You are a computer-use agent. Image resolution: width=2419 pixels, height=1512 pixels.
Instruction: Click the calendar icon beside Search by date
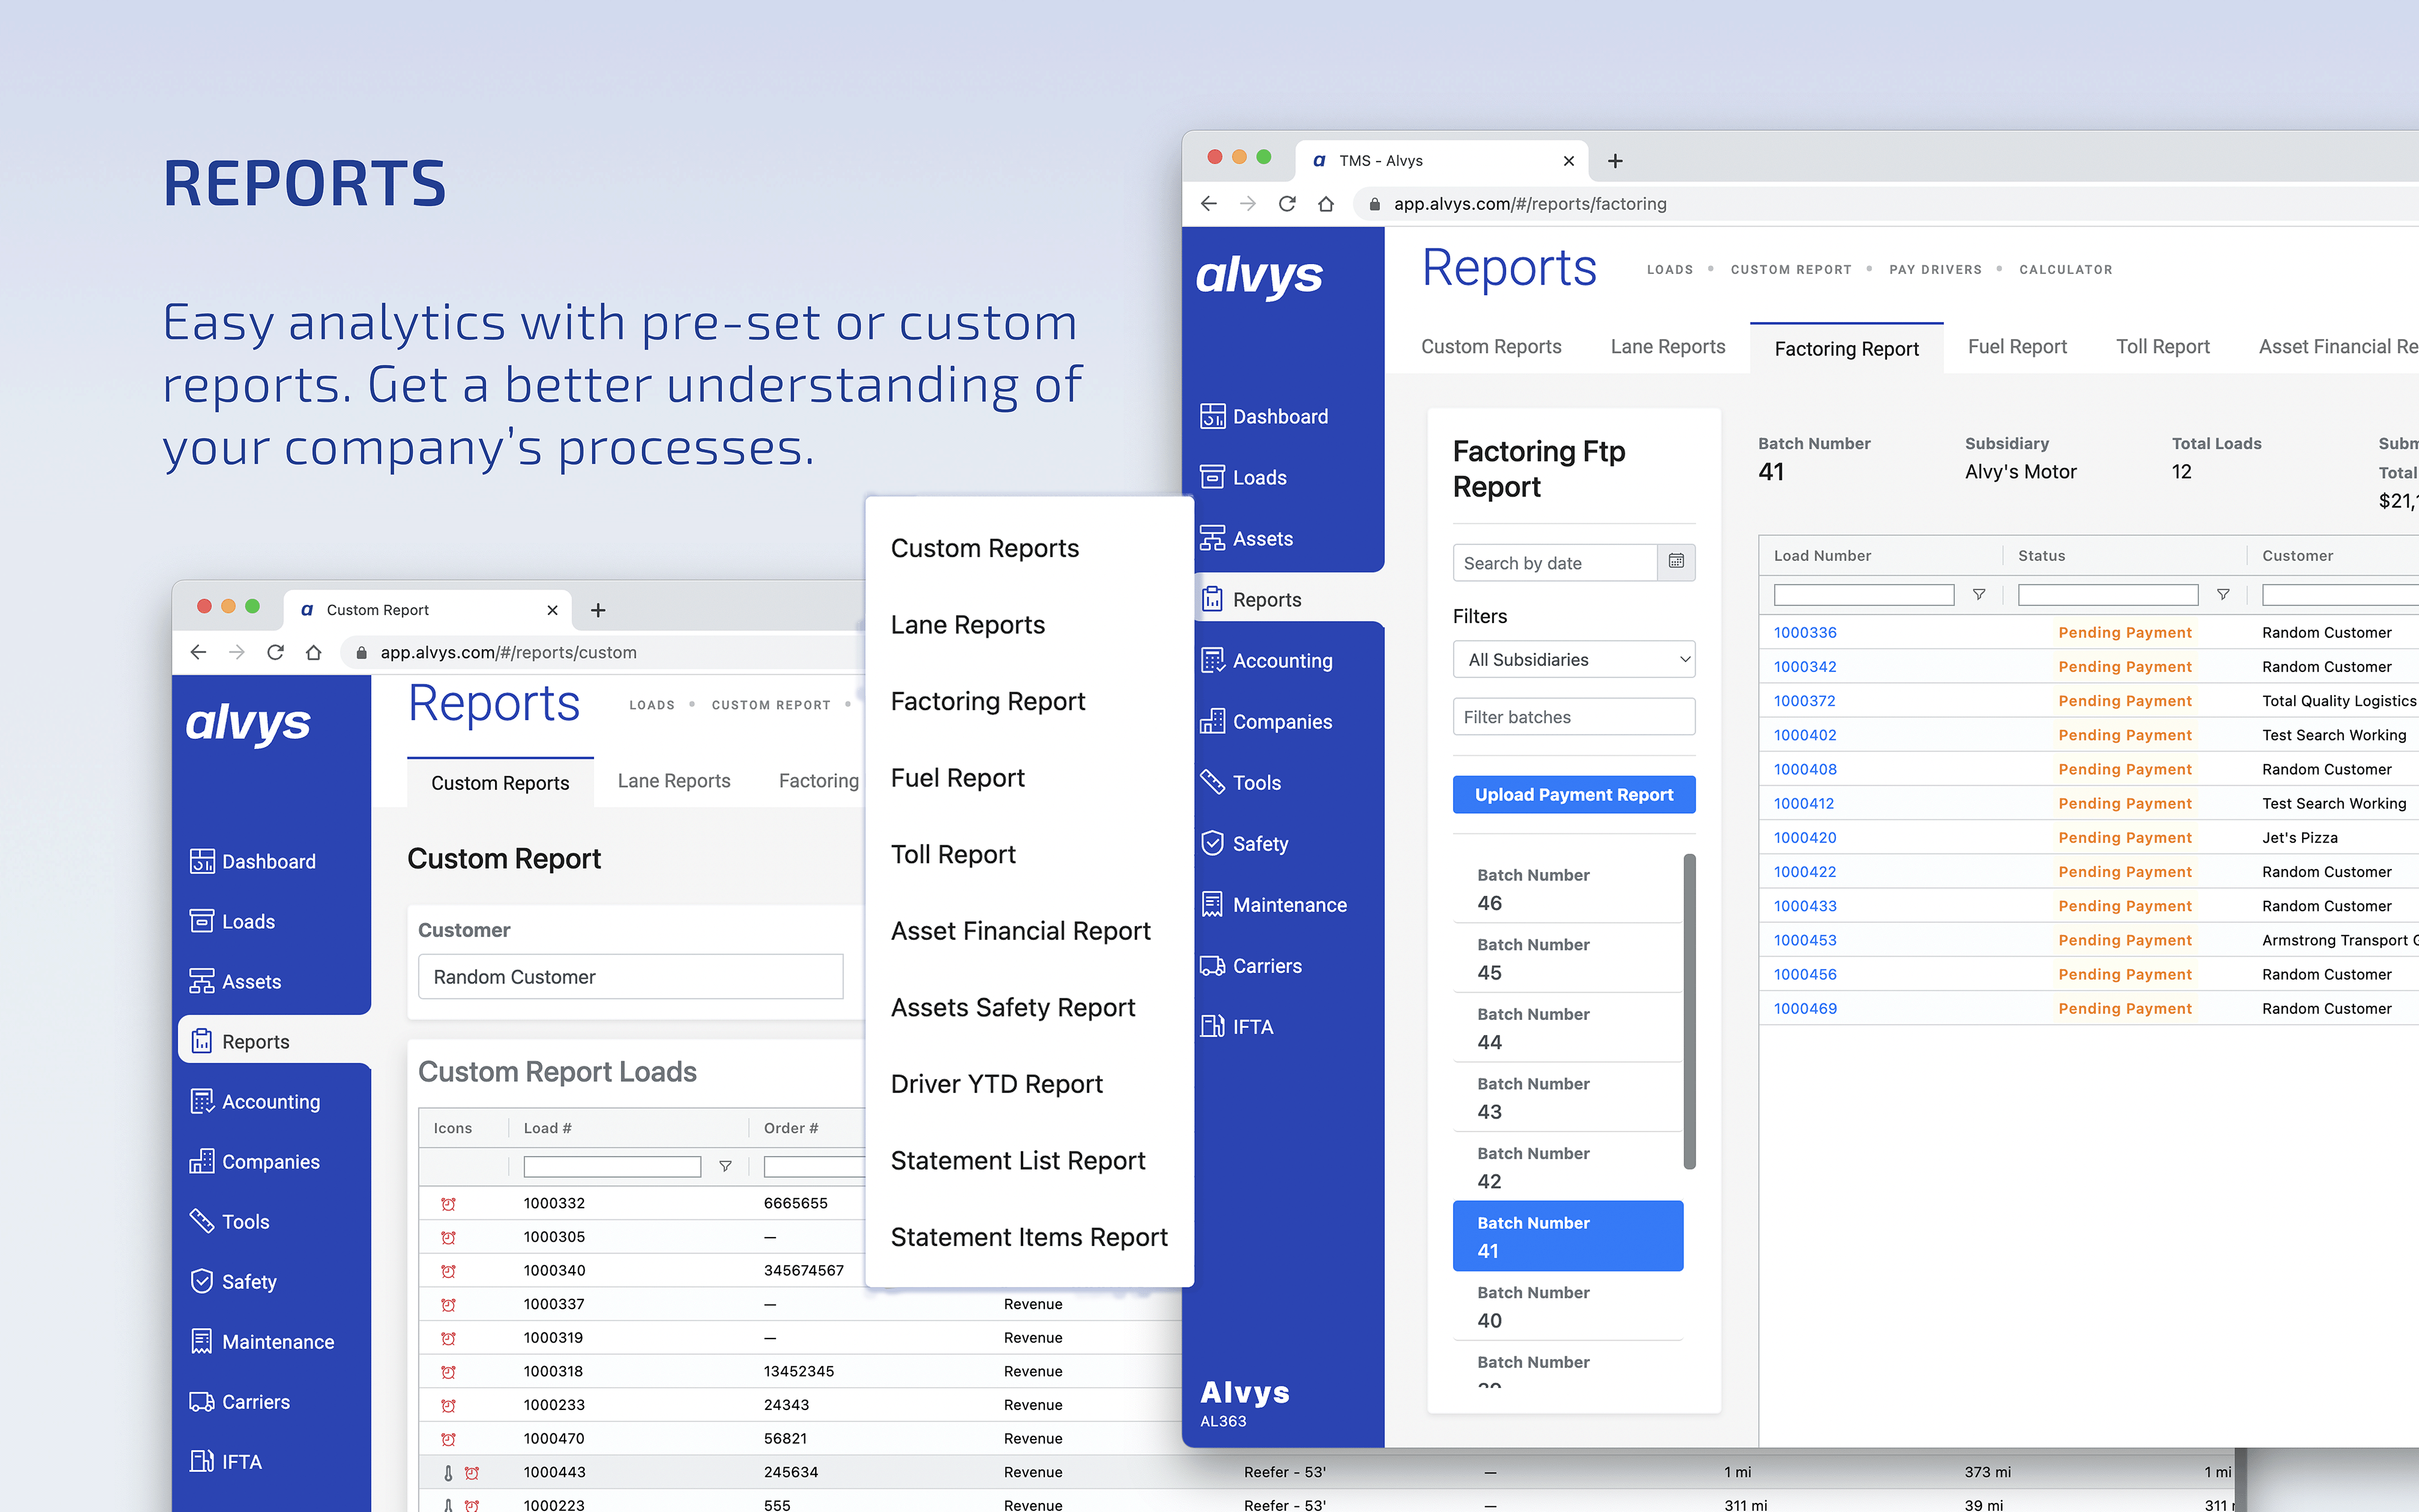[1676, 562]
